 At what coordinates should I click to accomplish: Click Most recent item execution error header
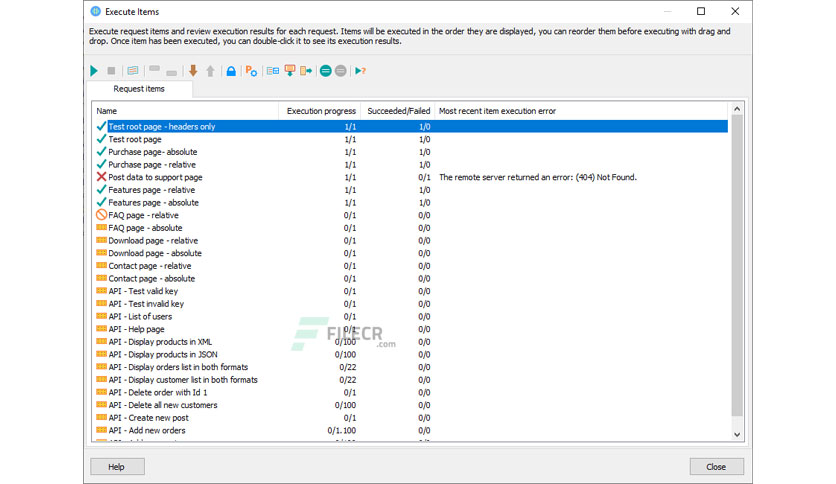(582, 111)
